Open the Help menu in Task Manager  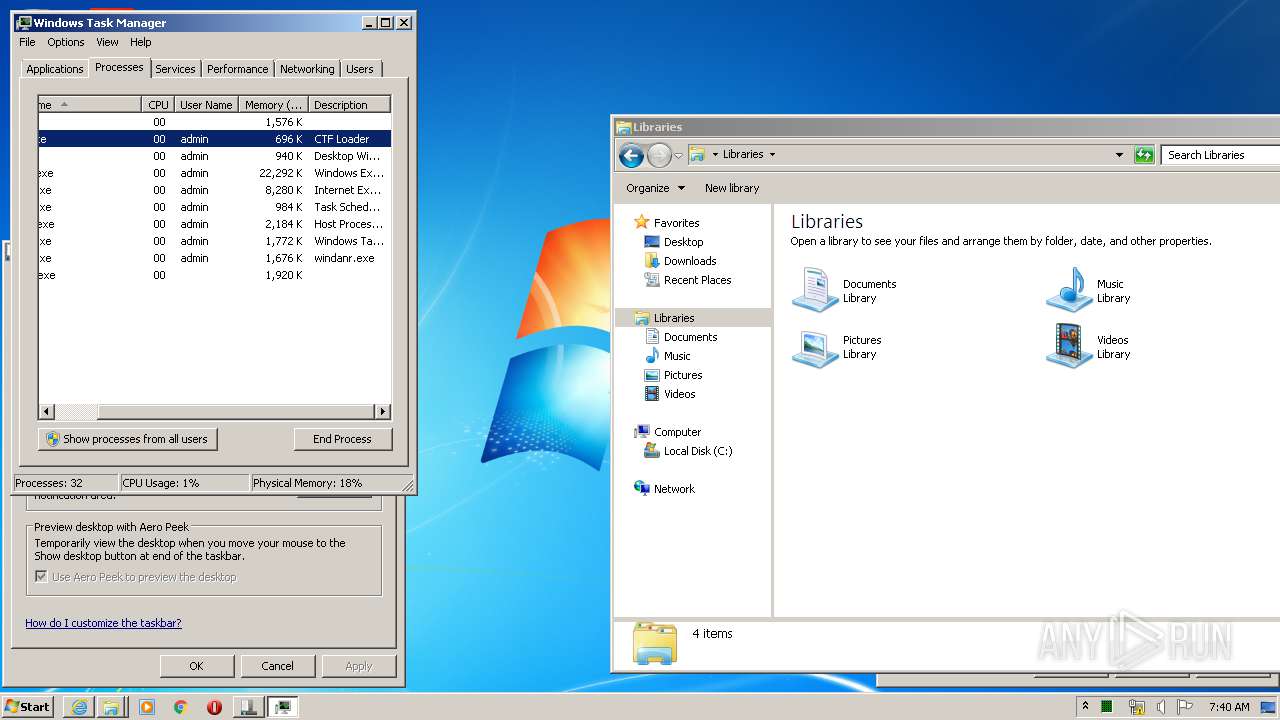pos(141,42)
